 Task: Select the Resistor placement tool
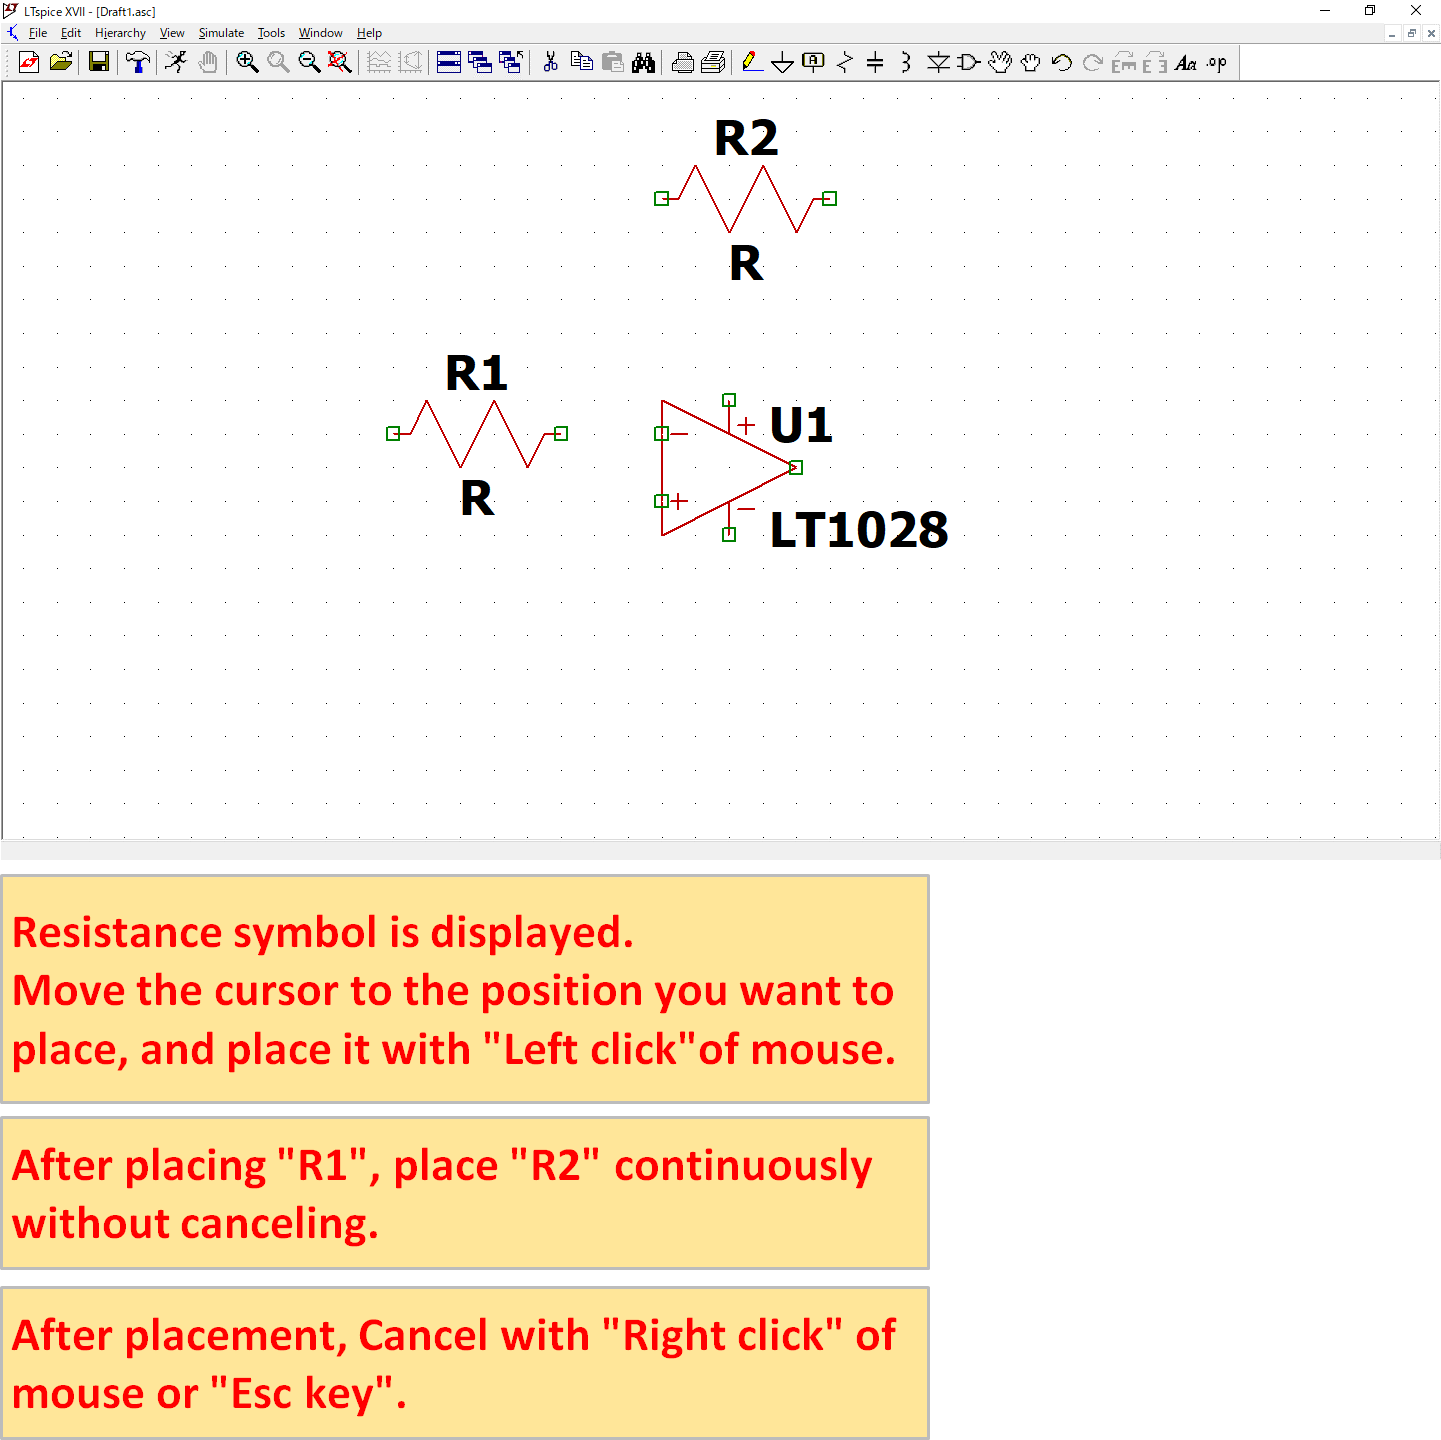pyautogui.click(x=843, y=62)
